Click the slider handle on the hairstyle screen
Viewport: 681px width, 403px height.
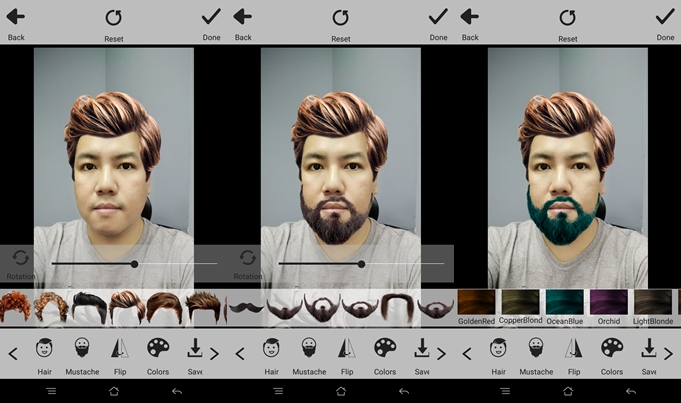coord(134,264)
